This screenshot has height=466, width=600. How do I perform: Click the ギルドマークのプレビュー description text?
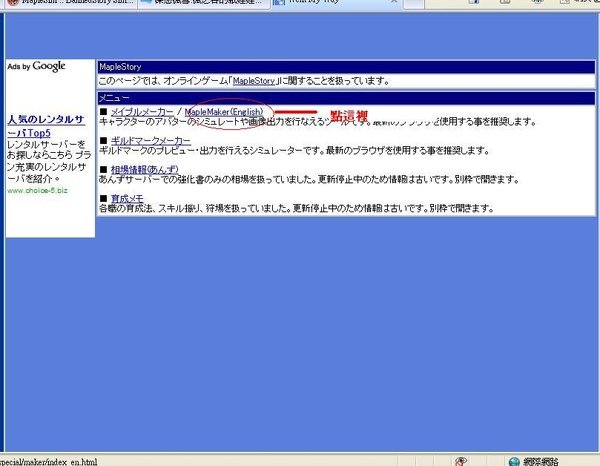[294, 150]
